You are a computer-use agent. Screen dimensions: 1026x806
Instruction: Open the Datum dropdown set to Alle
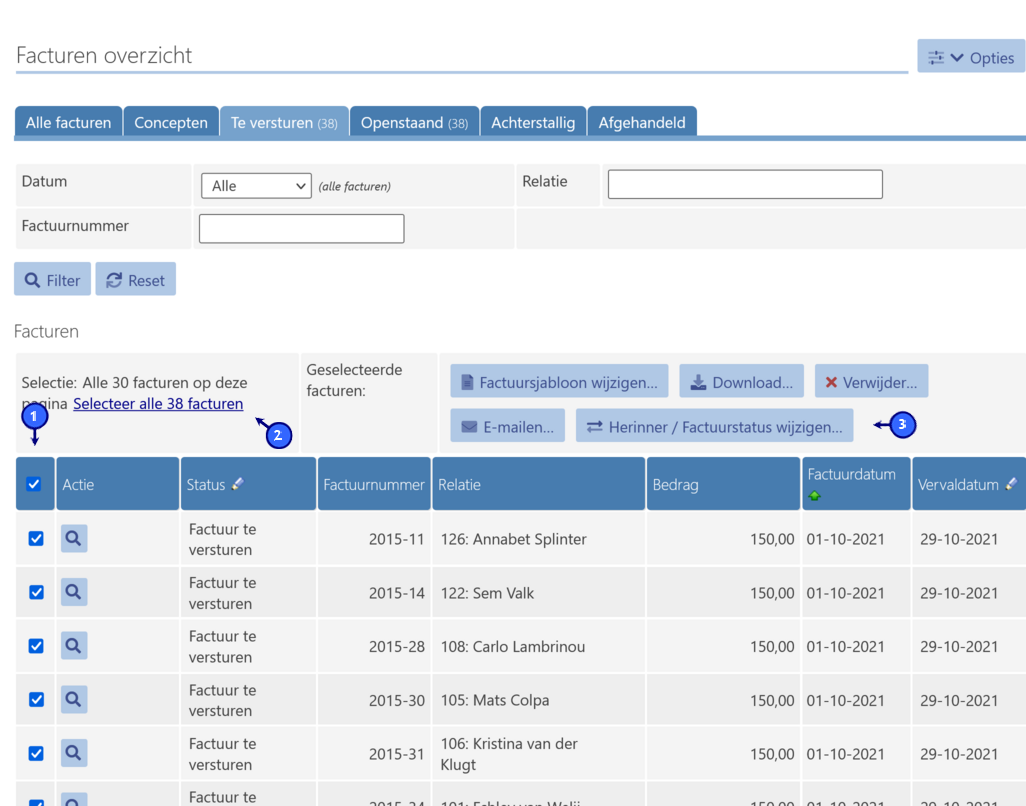point(256,186)
